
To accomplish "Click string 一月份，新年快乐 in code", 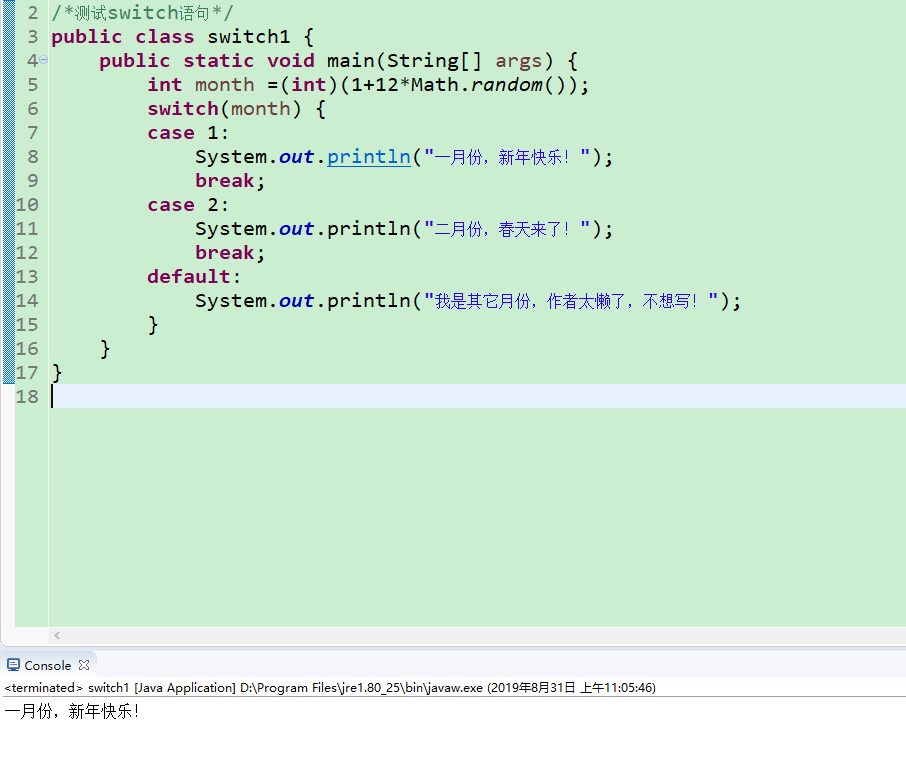I will (507, 157).
